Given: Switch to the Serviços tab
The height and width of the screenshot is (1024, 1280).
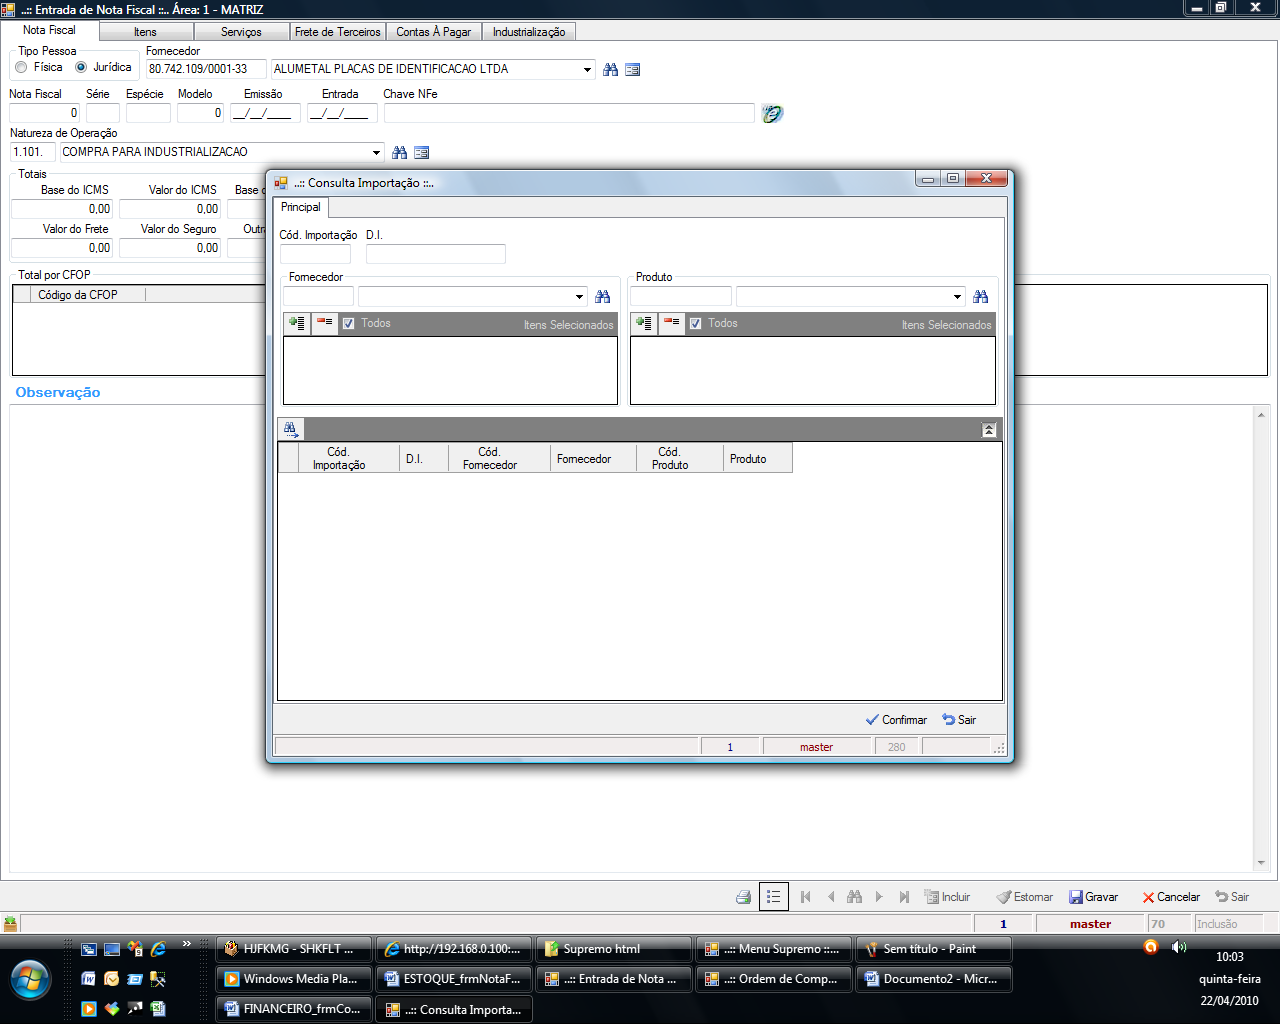Looking at the screenshot, I should tap(241, 32).
